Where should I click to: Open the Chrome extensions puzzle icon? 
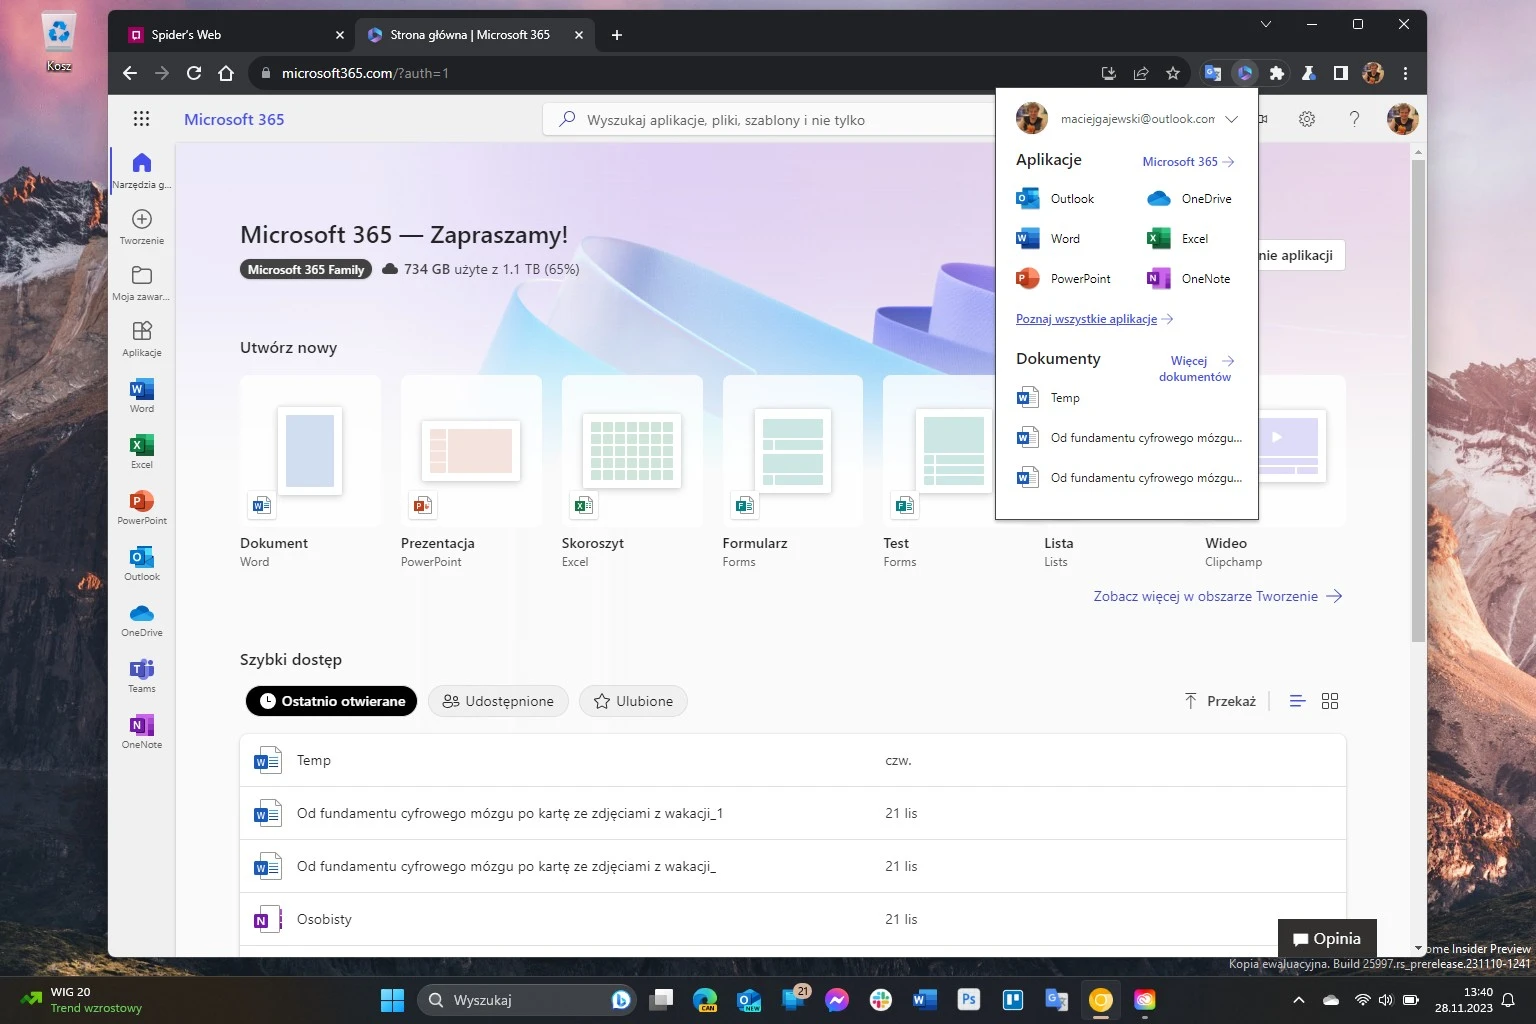[1277, 73]
